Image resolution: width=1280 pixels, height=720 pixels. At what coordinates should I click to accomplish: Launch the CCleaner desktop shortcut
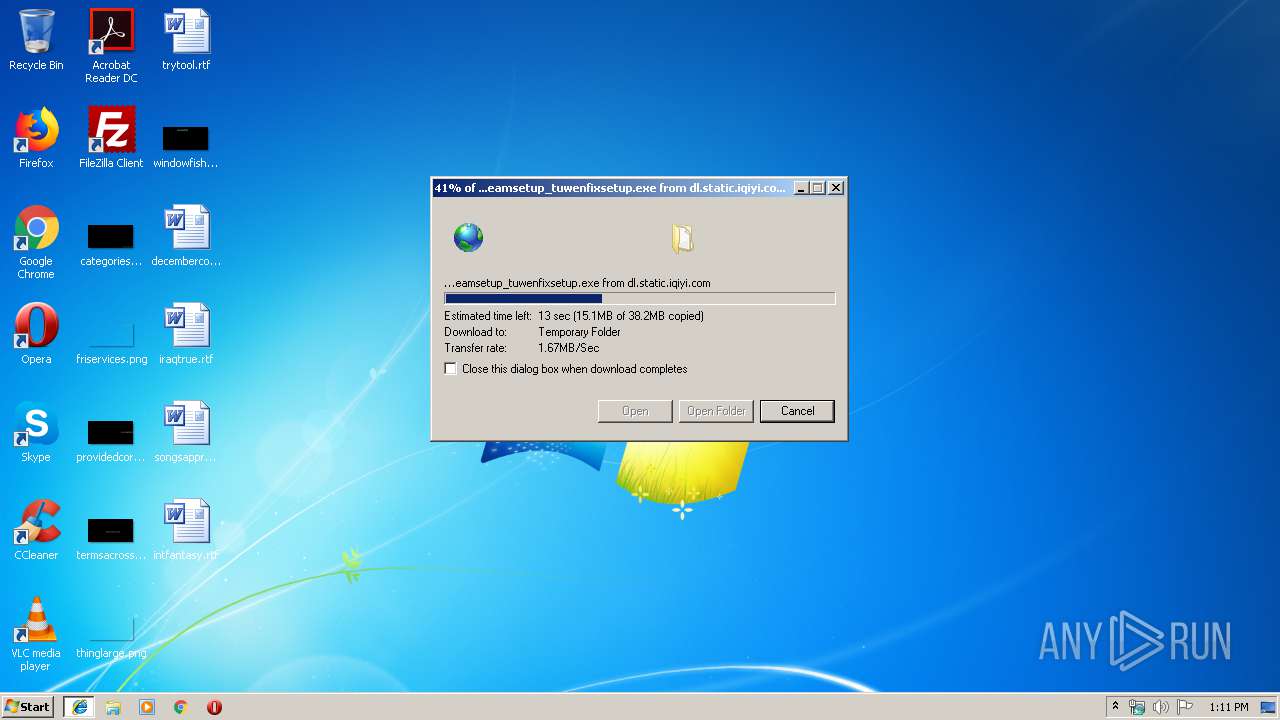(x=36, y=530)
